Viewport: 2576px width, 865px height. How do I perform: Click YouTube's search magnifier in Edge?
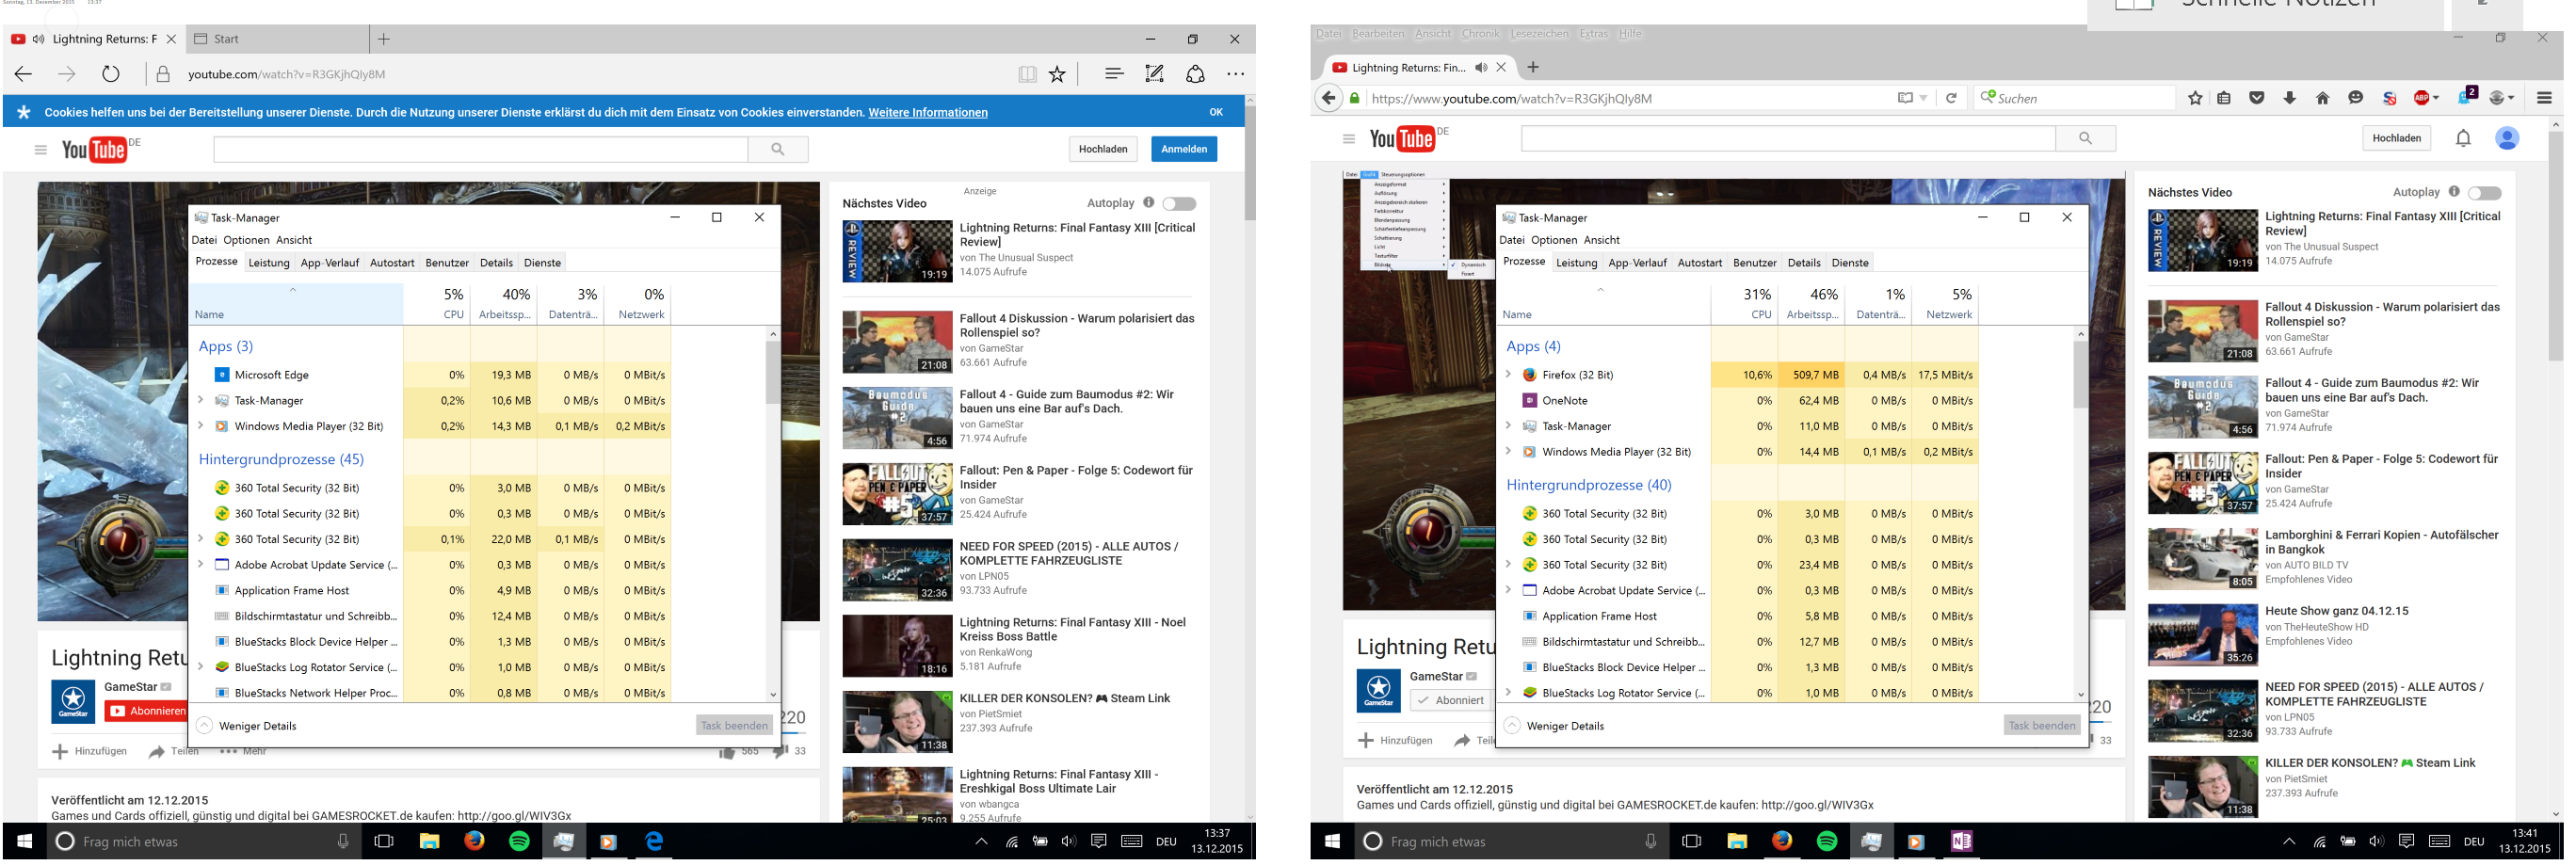[x=778, y=150]
